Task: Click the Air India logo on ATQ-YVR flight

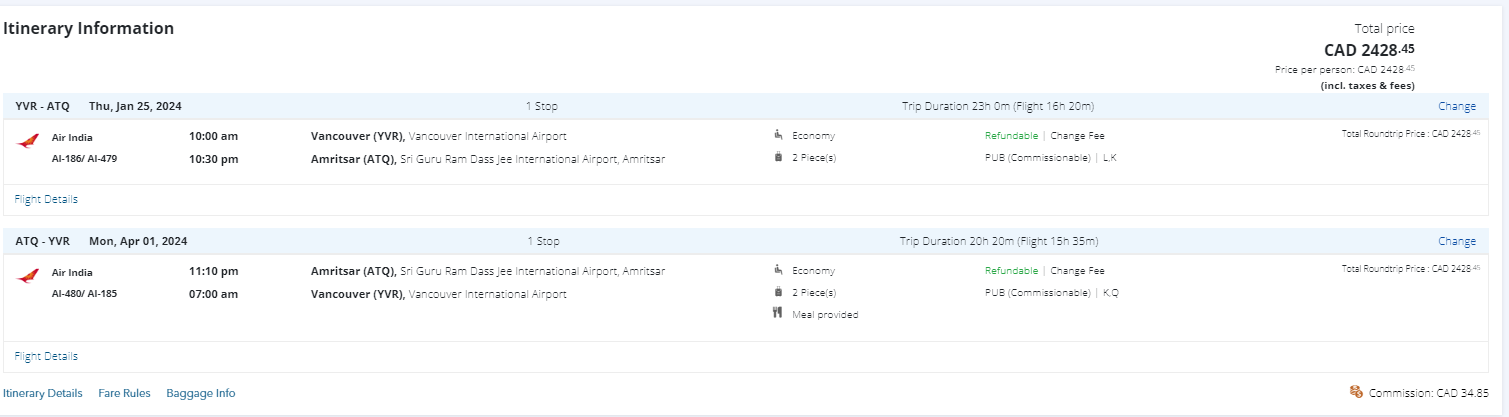Action: [28, 276]
